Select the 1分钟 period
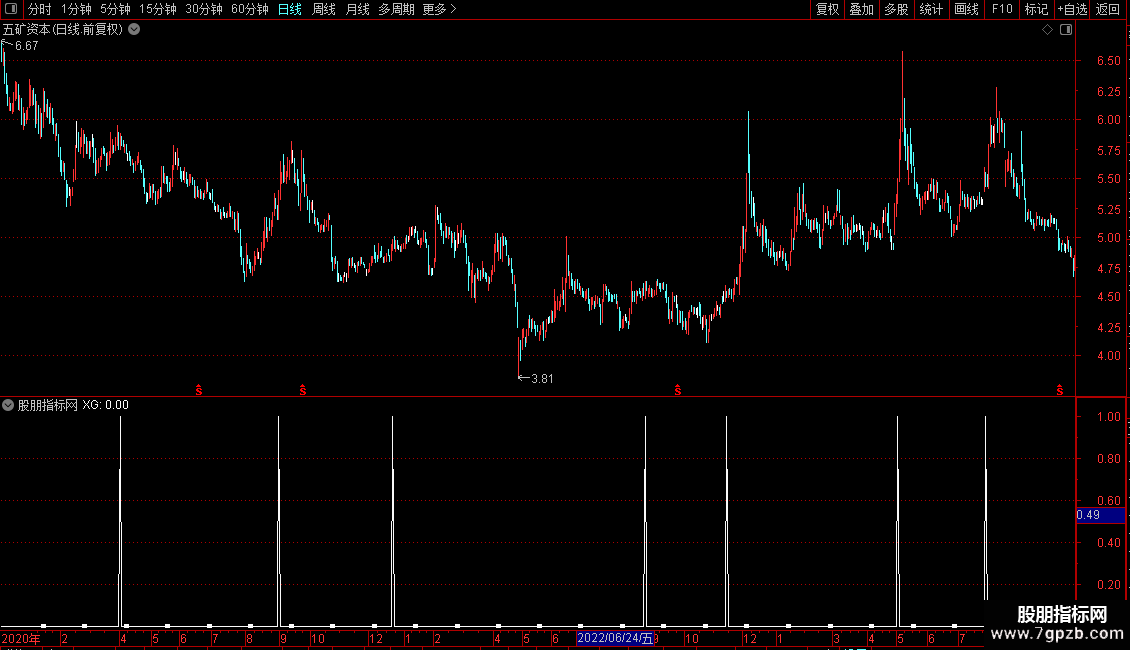1130x650 pixels. click(x=76, y=9)
